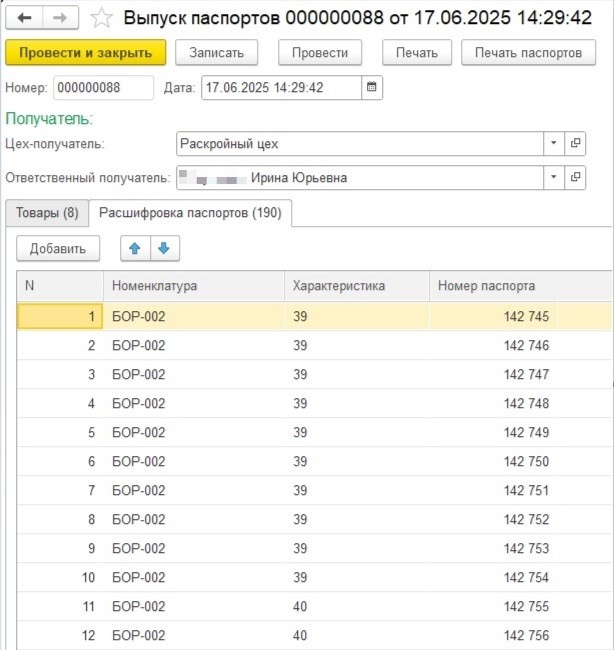Expand the Цех-получатель dropdown list

554,144
